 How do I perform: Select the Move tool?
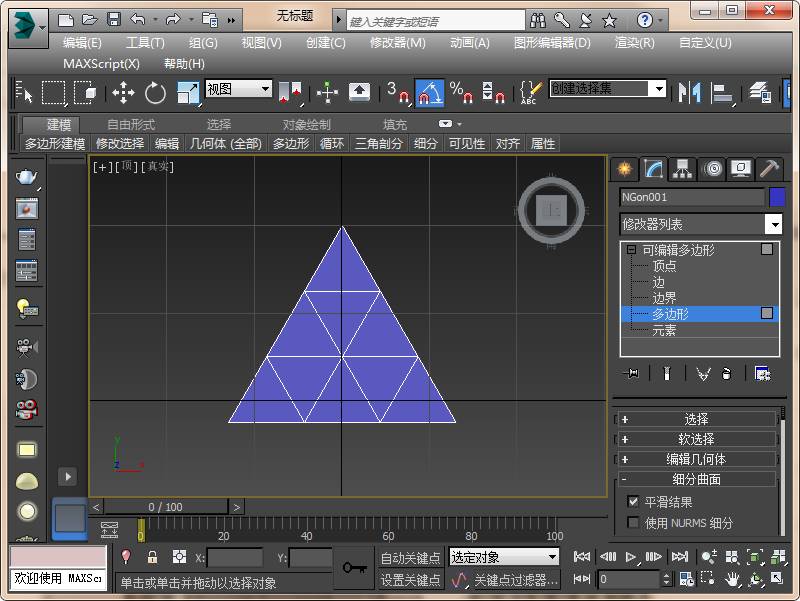point(123,93)
